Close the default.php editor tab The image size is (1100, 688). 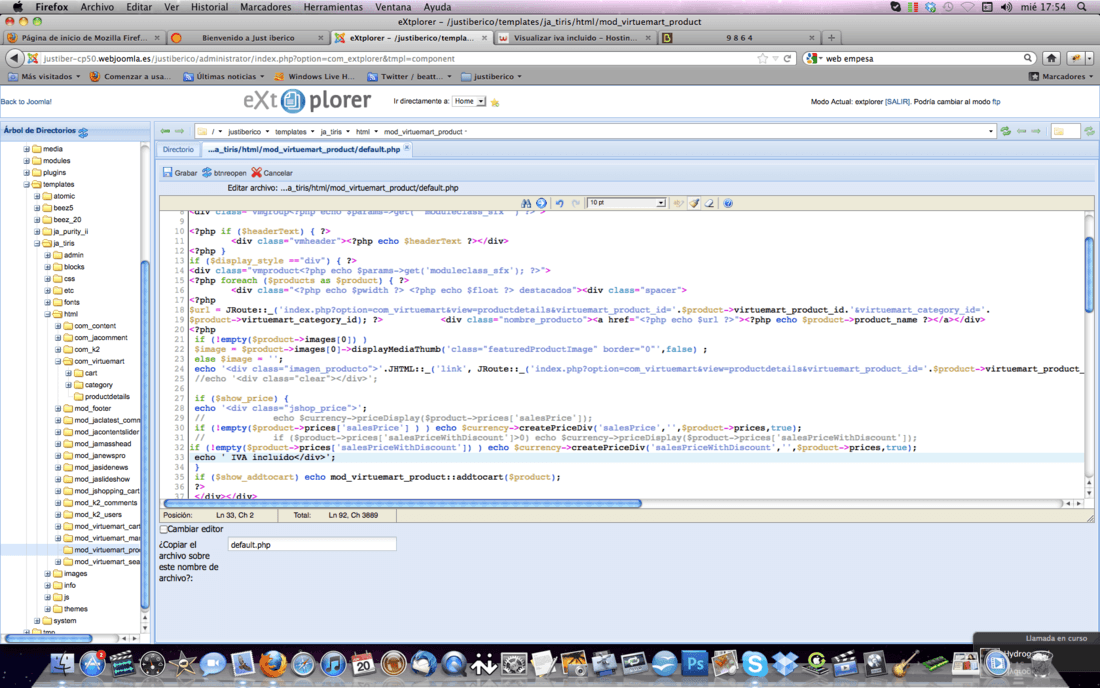407,149
